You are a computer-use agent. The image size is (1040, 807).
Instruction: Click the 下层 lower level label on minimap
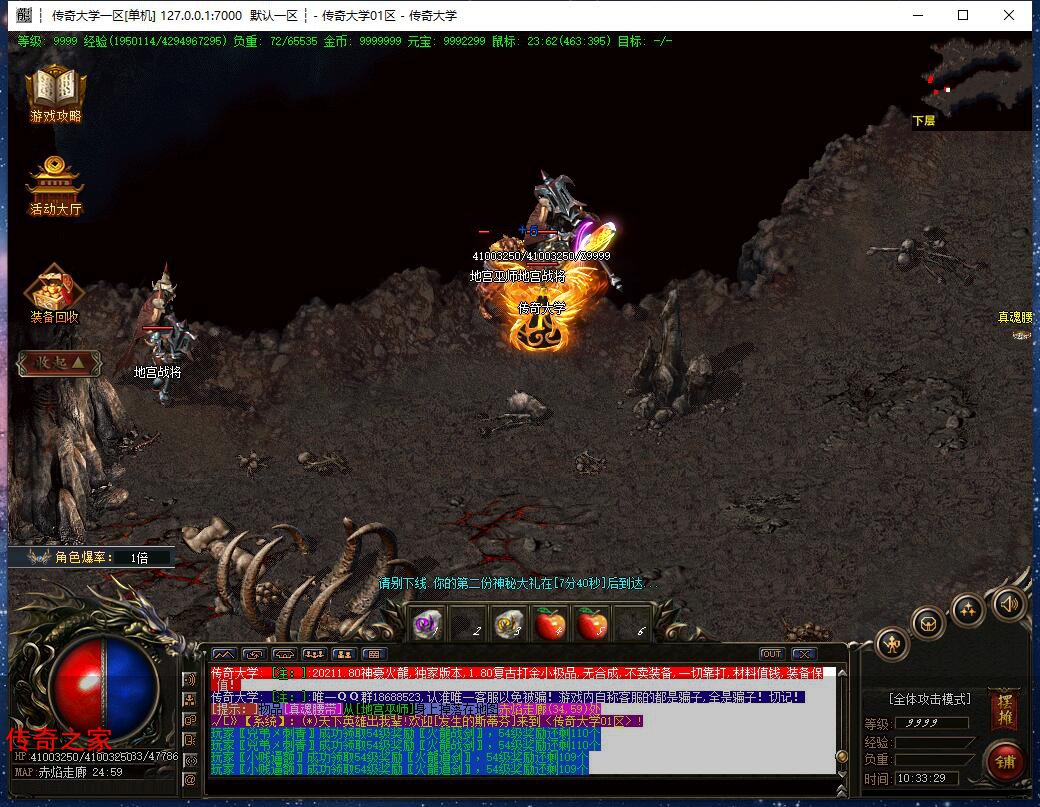click(x=924, y=121)
